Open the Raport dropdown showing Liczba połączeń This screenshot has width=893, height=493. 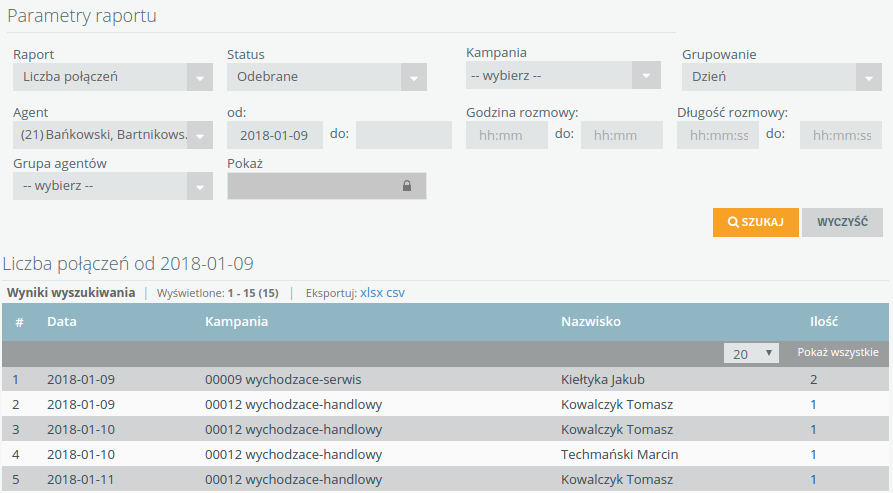pyautogui.click(x=113, y=77)
